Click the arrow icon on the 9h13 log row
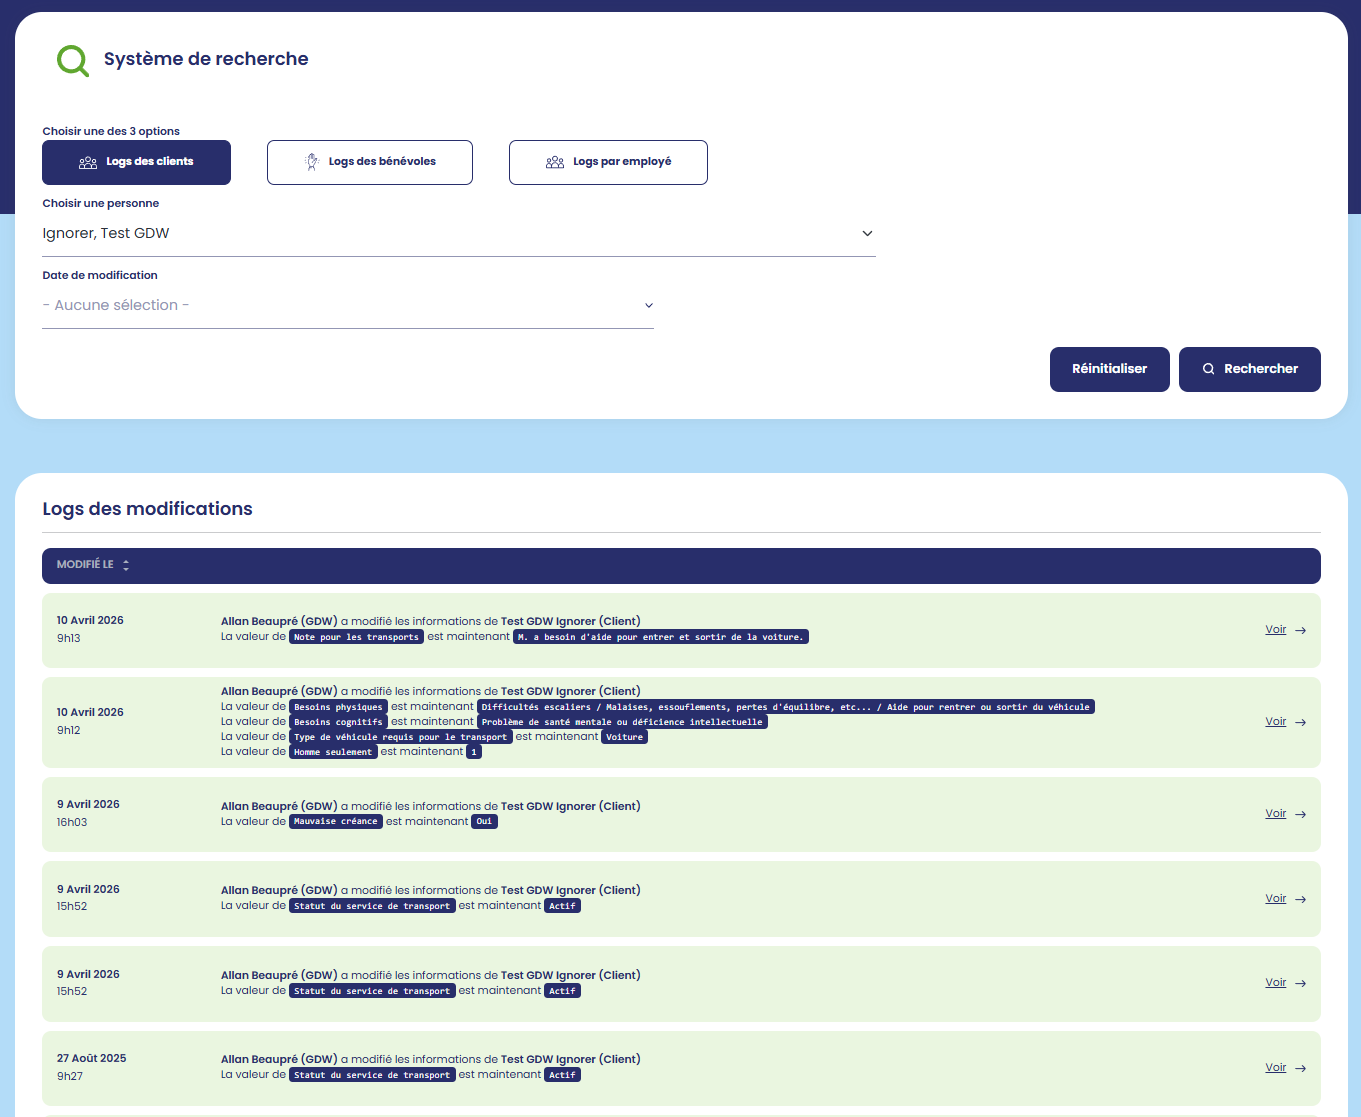1361x1117 pixels. (x=1300, y=630)
